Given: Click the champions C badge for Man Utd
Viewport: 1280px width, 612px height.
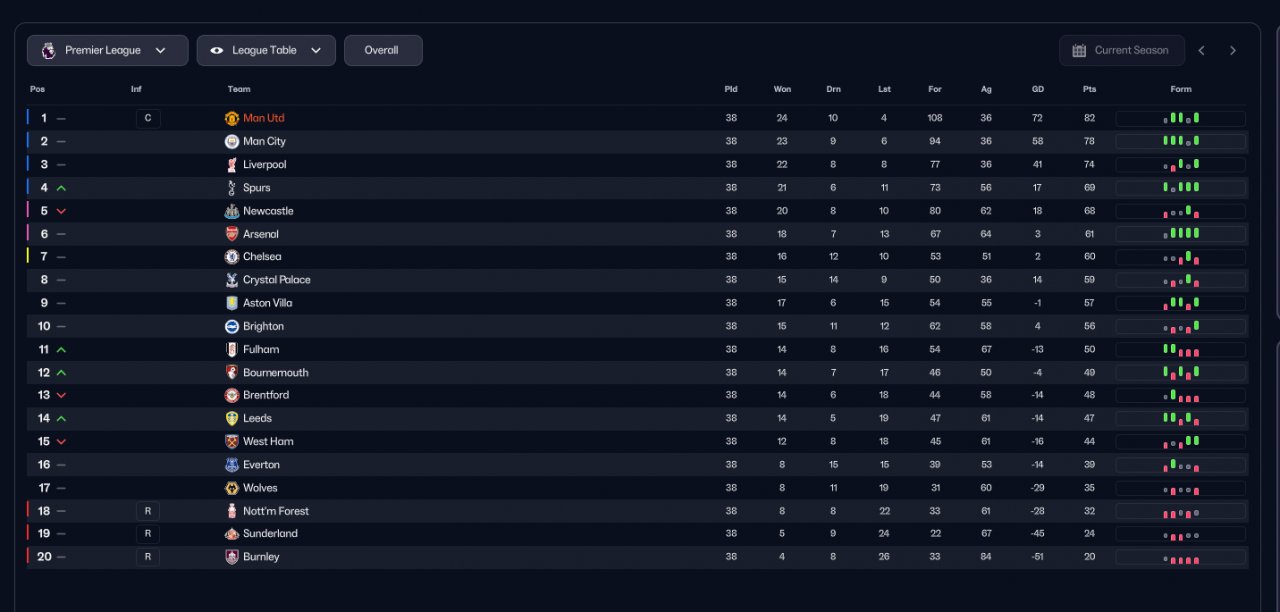Looking at the screenshot, I should 148,119.
